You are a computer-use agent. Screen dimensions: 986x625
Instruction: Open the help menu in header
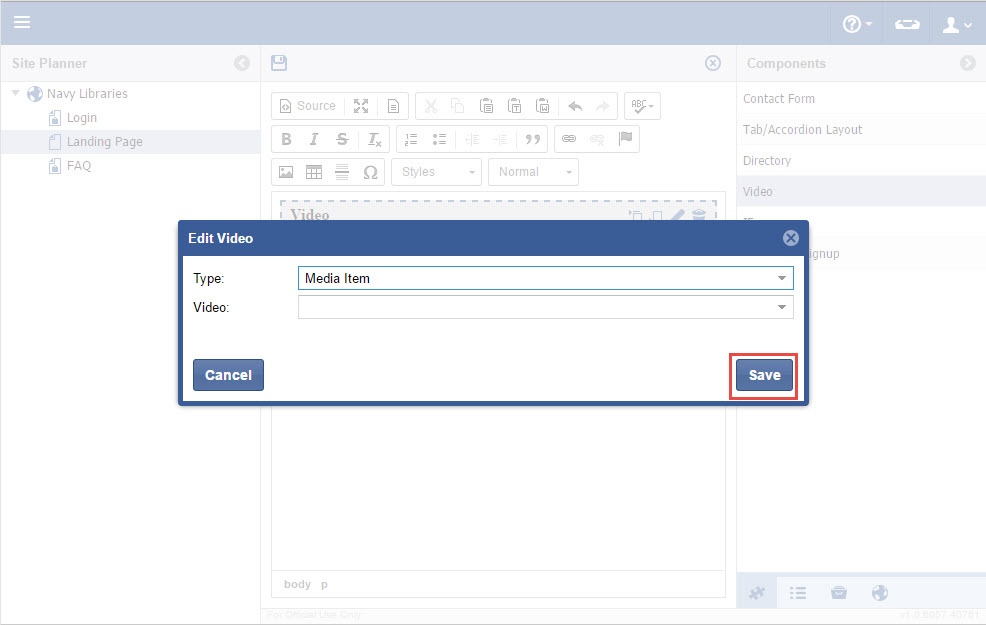[x=857, y=24]
